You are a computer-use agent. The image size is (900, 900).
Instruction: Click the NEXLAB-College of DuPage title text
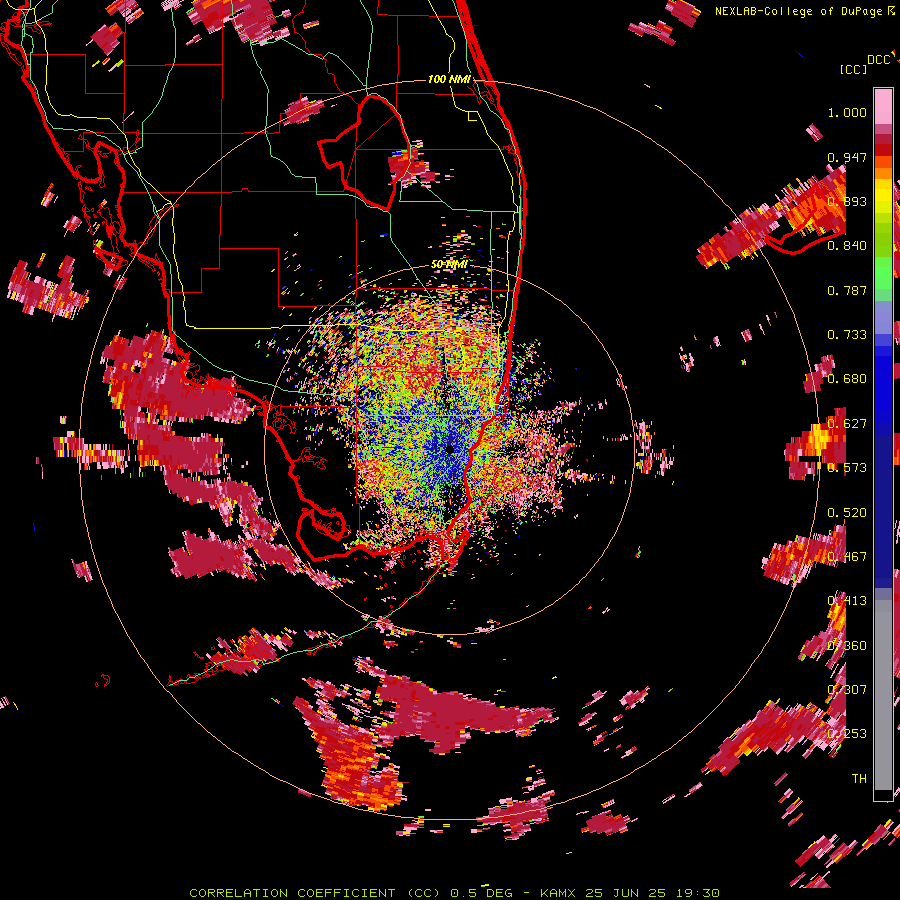pos(800,11)
